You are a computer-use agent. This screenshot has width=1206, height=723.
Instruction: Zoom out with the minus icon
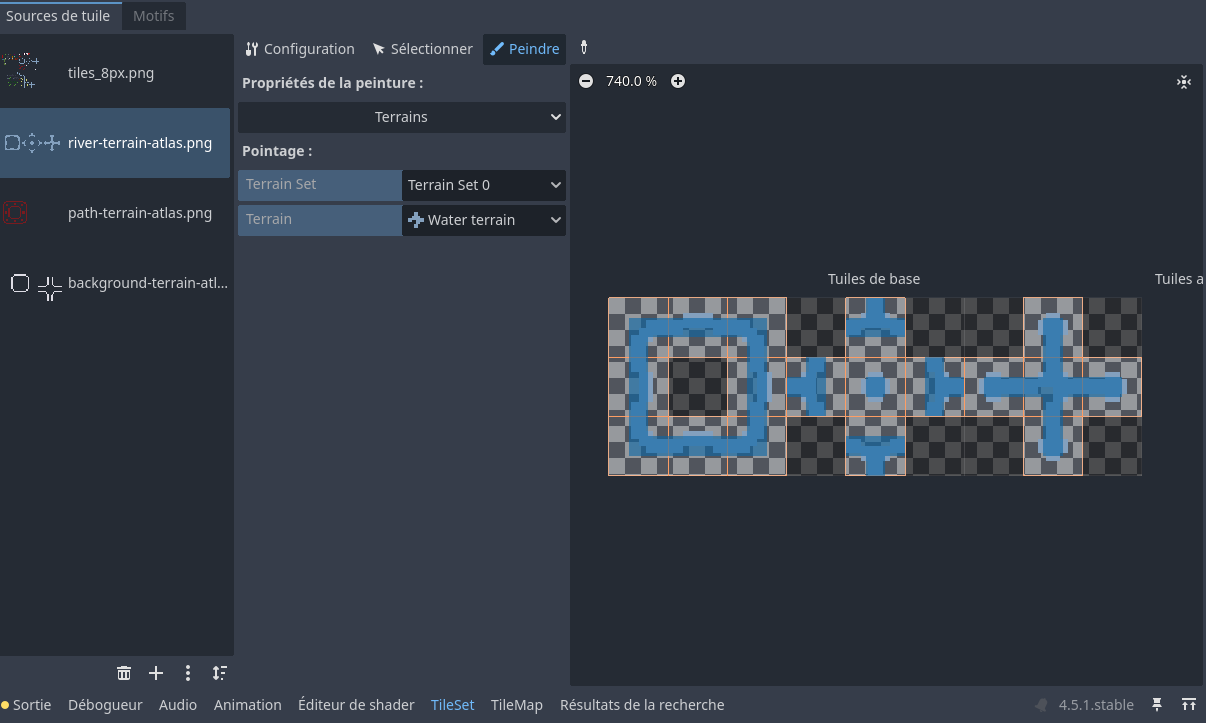(586, 81)
